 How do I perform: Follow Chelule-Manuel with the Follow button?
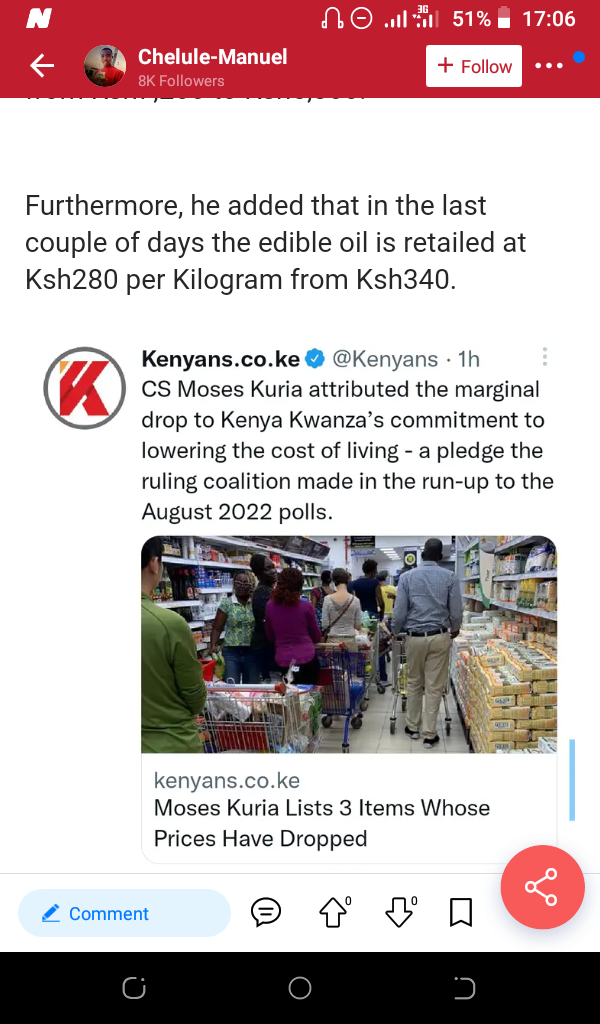pos(474,66)
